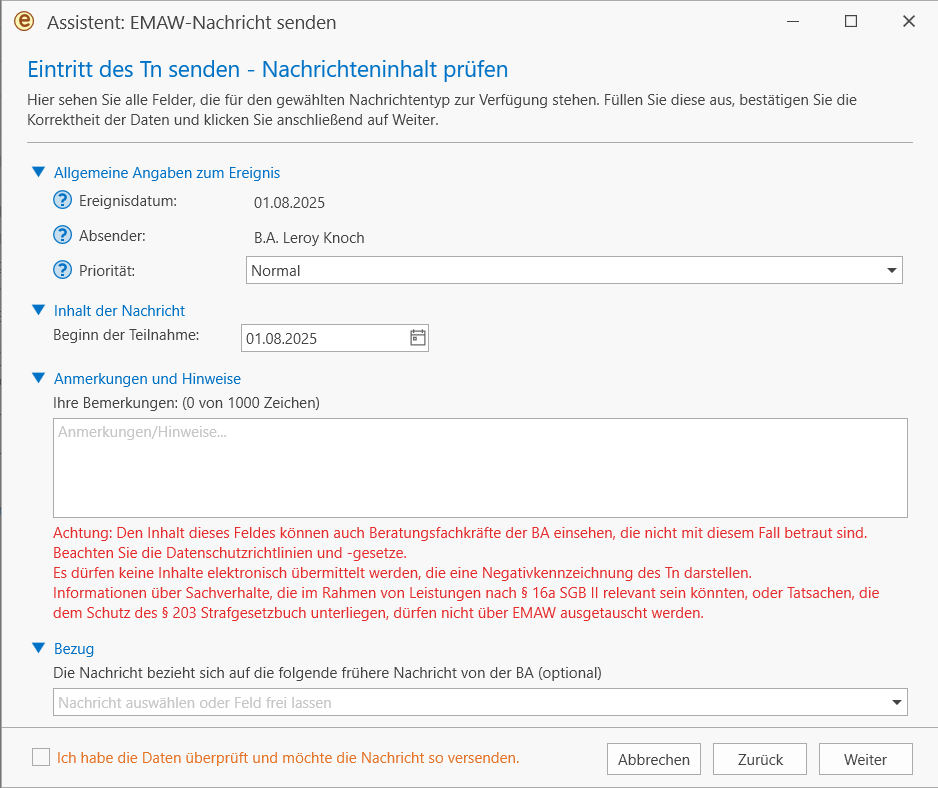Screen dimensions: 938x788
Task: Check the data verified confirmation checkbox
Action: click(41, 757)
